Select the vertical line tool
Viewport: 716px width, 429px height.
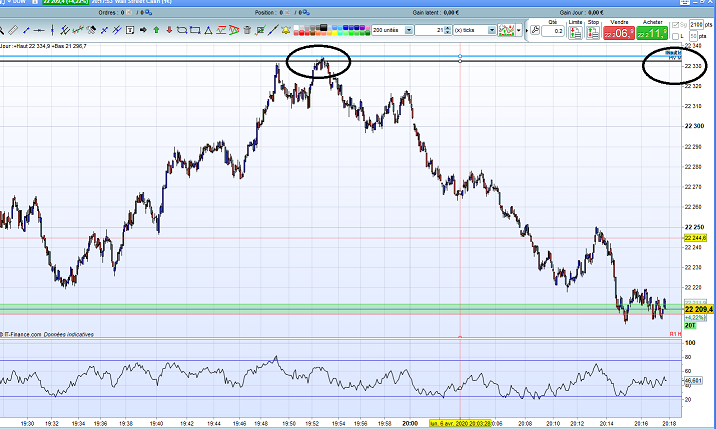[52, 30]
